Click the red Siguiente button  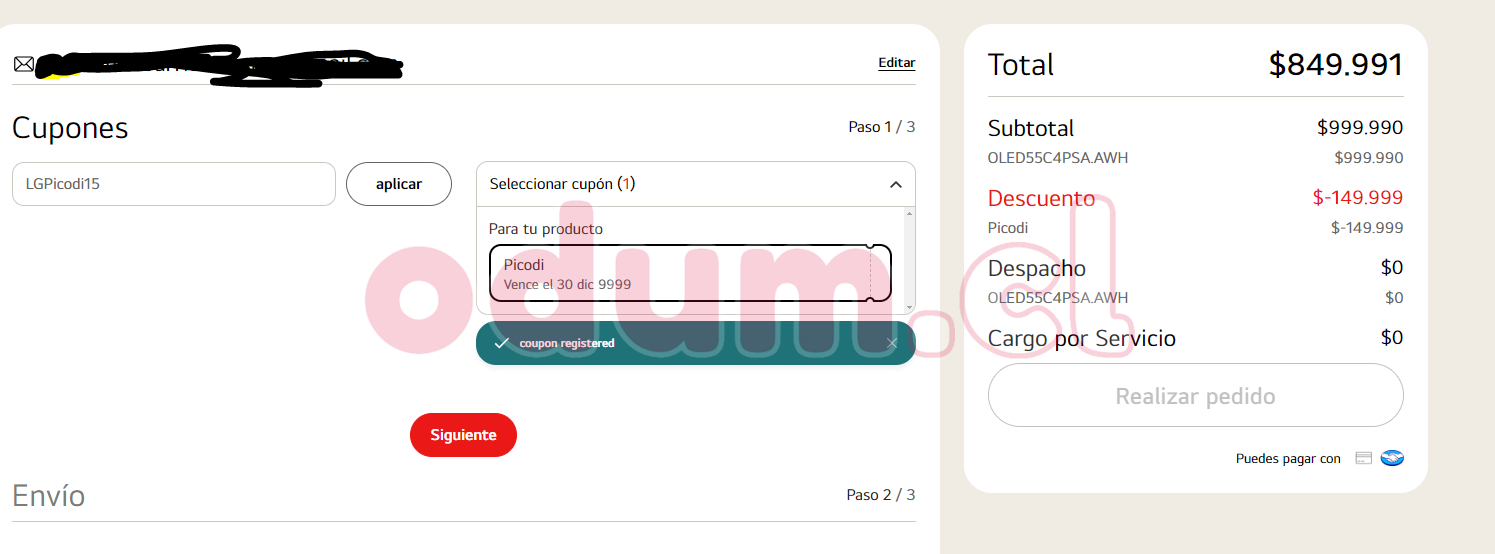tap(463, 435)
